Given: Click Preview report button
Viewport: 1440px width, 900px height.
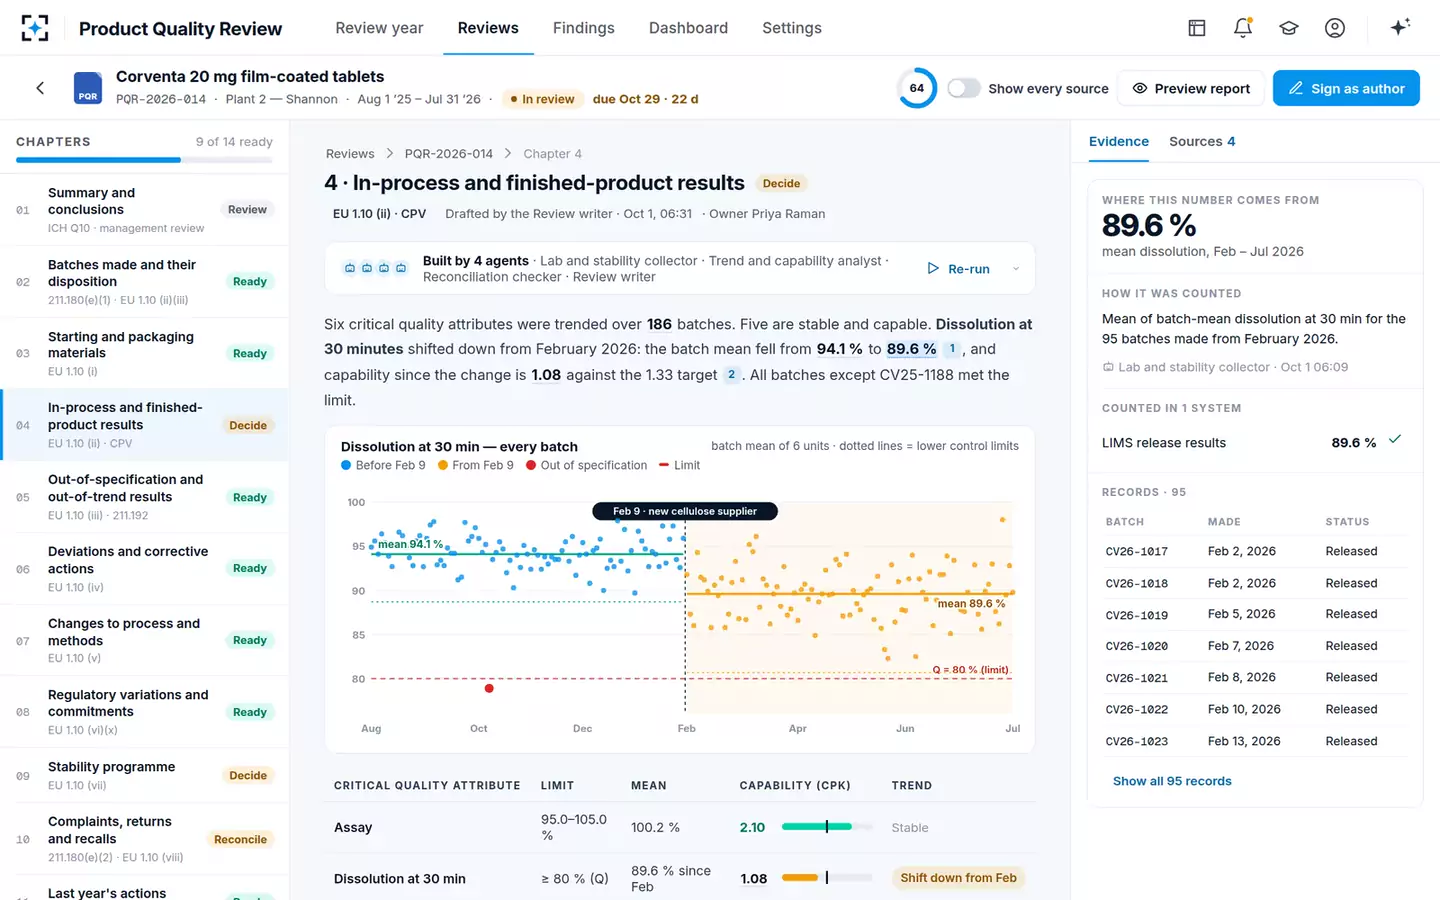Looking at the screenshot, I should [x=1191, y=88].
